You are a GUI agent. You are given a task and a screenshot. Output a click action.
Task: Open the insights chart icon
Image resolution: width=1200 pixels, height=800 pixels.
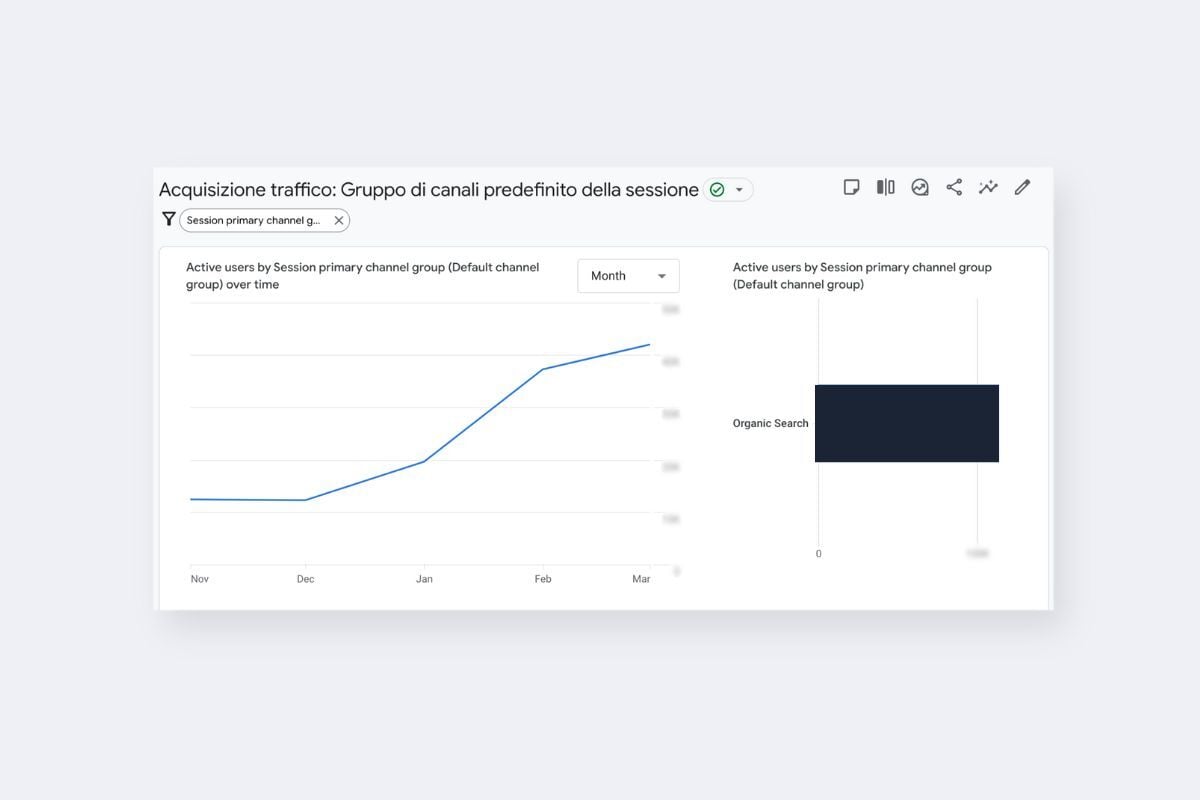pos(920,187)
